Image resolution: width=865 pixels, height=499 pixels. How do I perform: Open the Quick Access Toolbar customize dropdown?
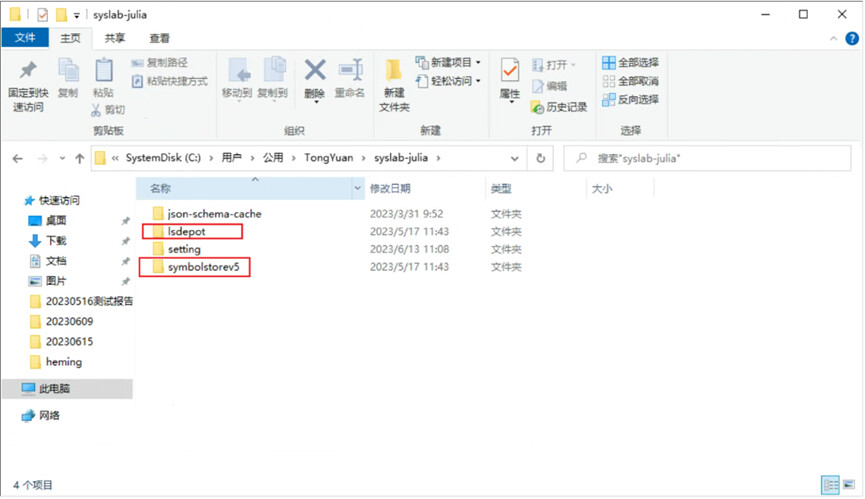(77, 15)
